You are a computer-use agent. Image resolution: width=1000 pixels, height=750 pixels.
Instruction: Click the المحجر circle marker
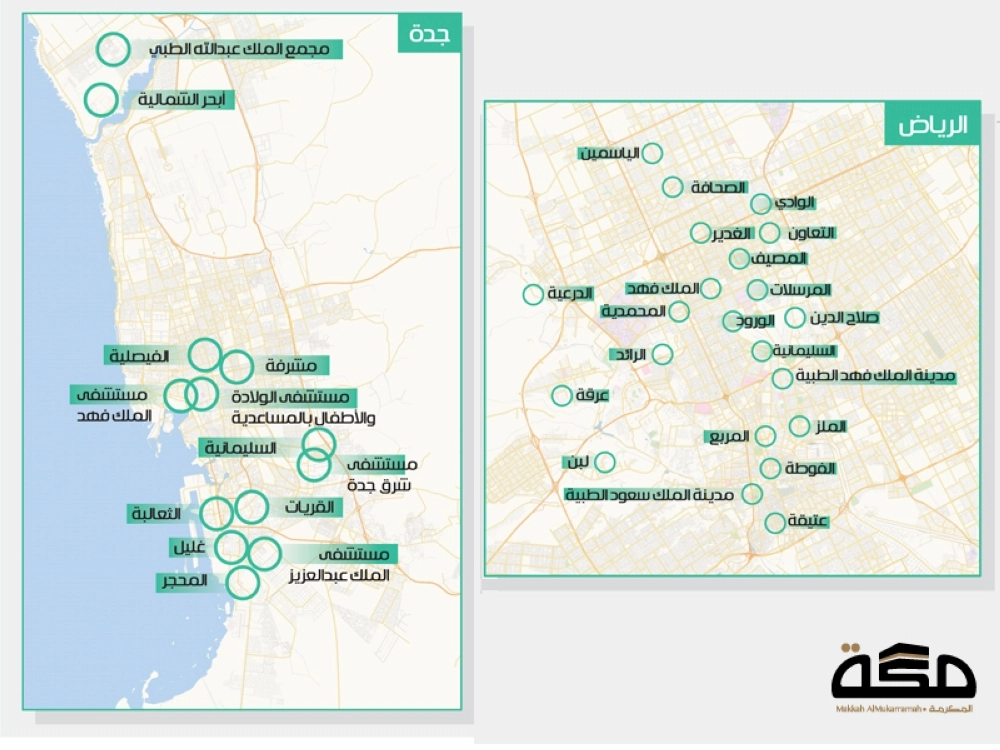(x=243, y=582)
